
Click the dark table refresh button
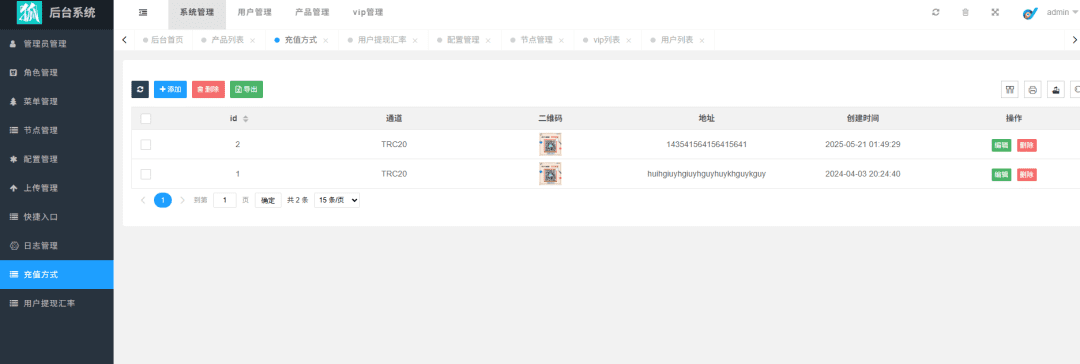[140, 90]
